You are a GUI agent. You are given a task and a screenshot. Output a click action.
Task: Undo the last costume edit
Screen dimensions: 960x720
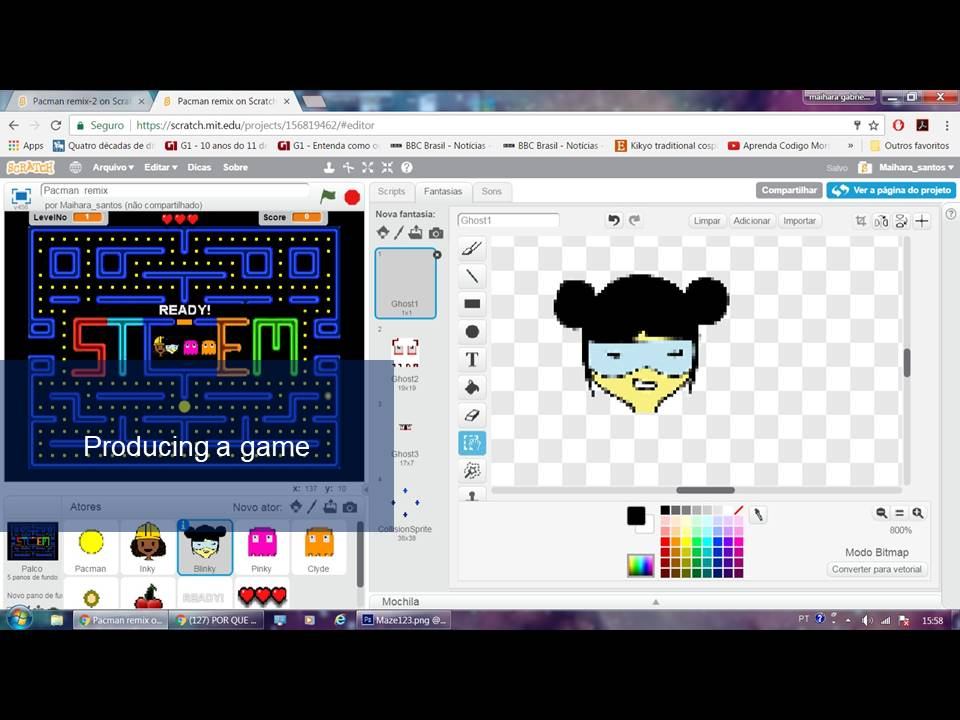pyautogui.click(x=614, y=220)
